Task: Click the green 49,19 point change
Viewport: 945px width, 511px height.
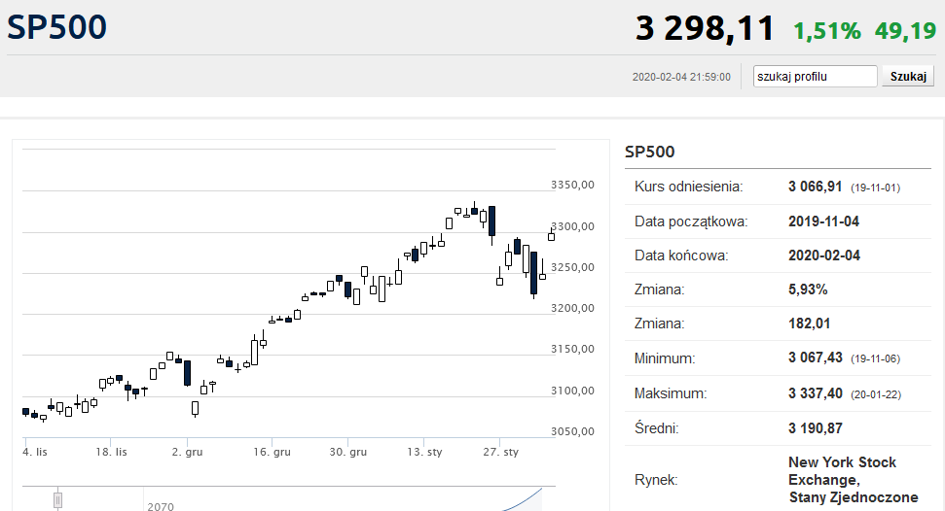Action: click(x=905, y=31)
